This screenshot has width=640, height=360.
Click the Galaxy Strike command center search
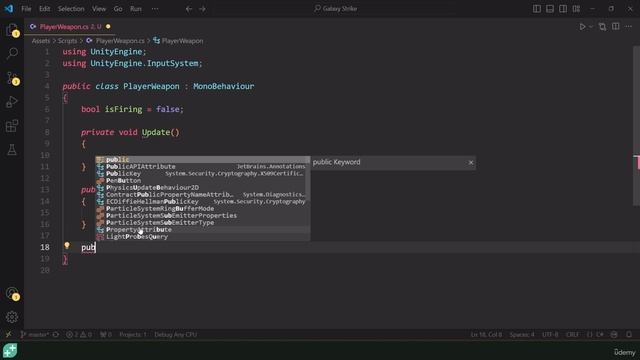(x=336, y=9)
